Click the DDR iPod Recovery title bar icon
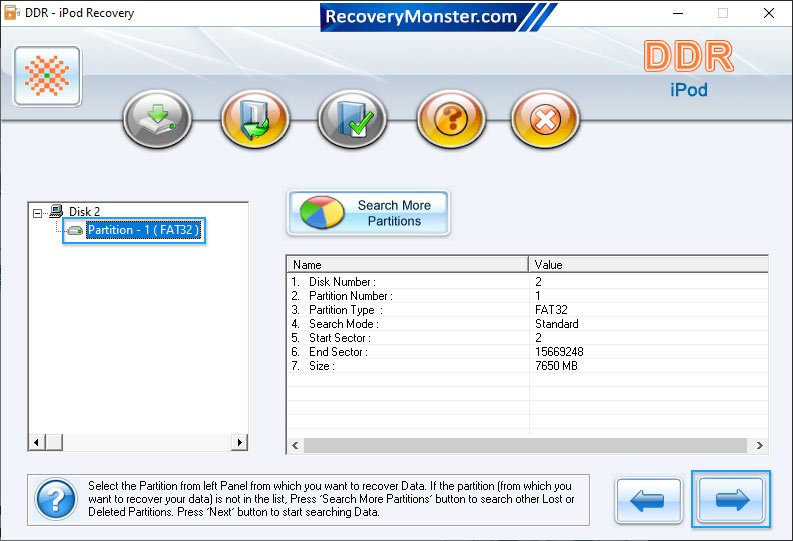 click(x=11, y=13)
